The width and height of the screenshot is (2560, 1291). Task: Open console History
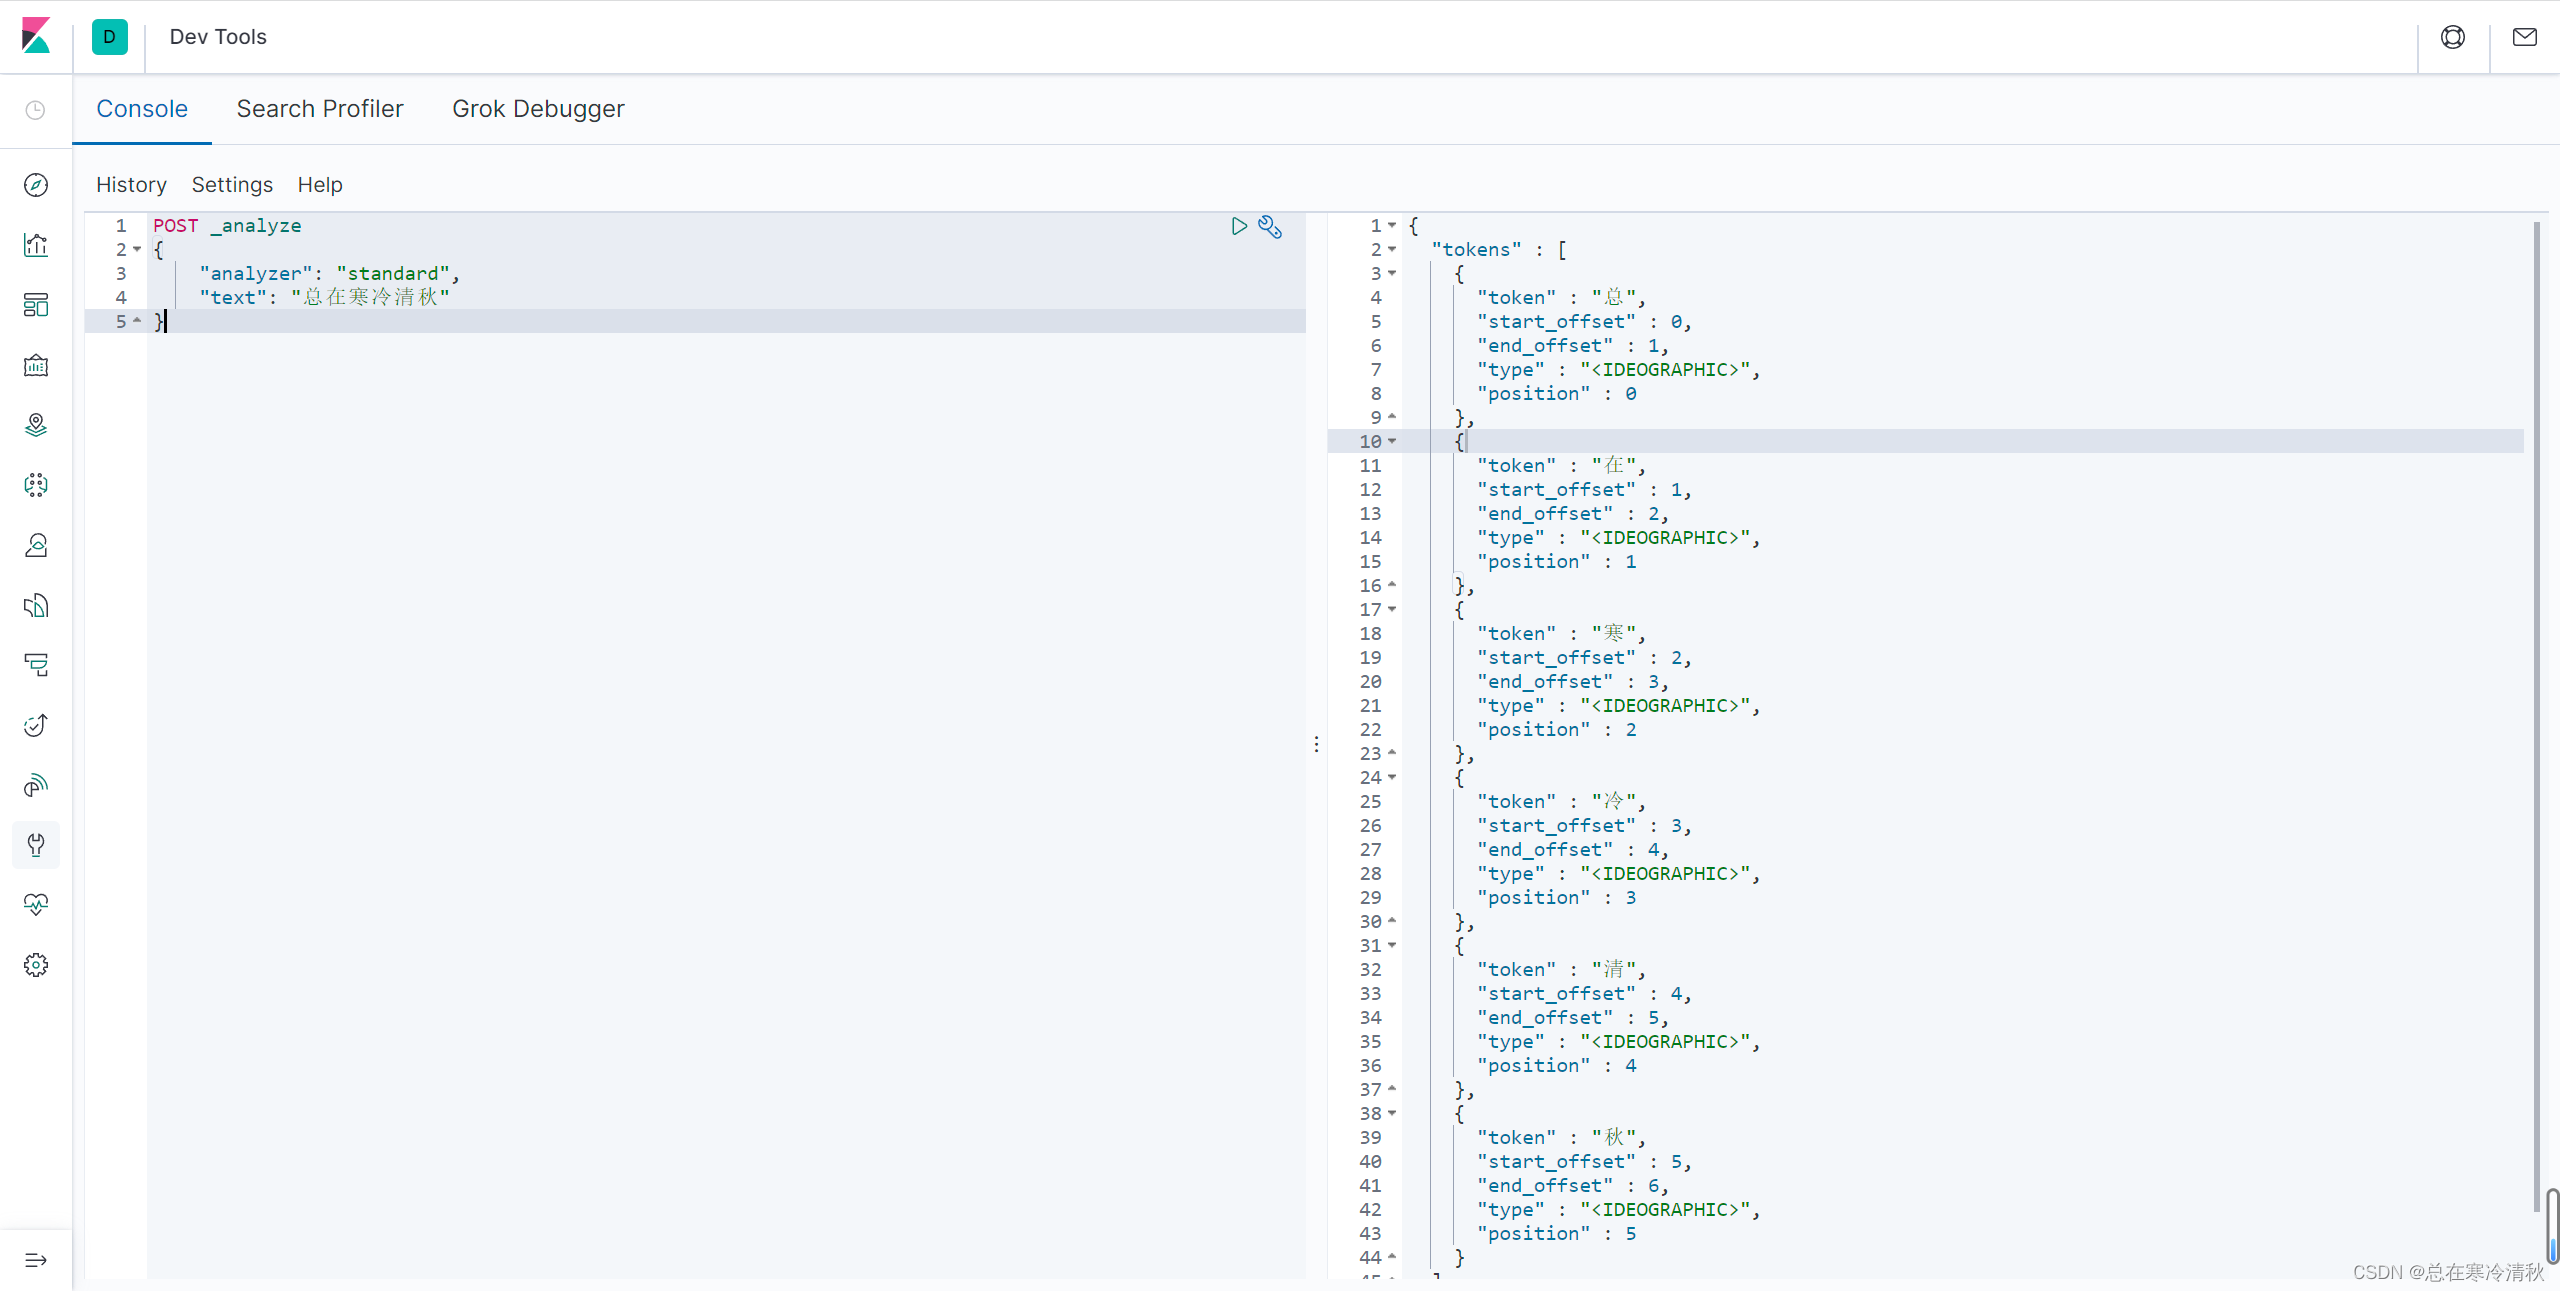point(131,185)
